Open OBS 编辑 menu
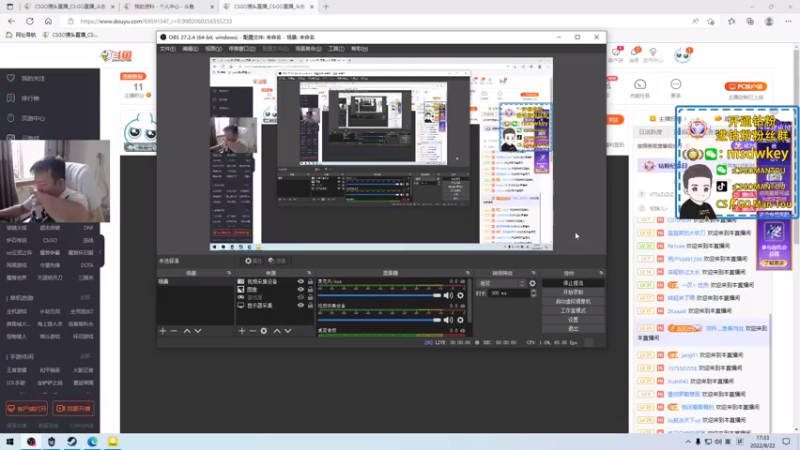 point(190,49)
